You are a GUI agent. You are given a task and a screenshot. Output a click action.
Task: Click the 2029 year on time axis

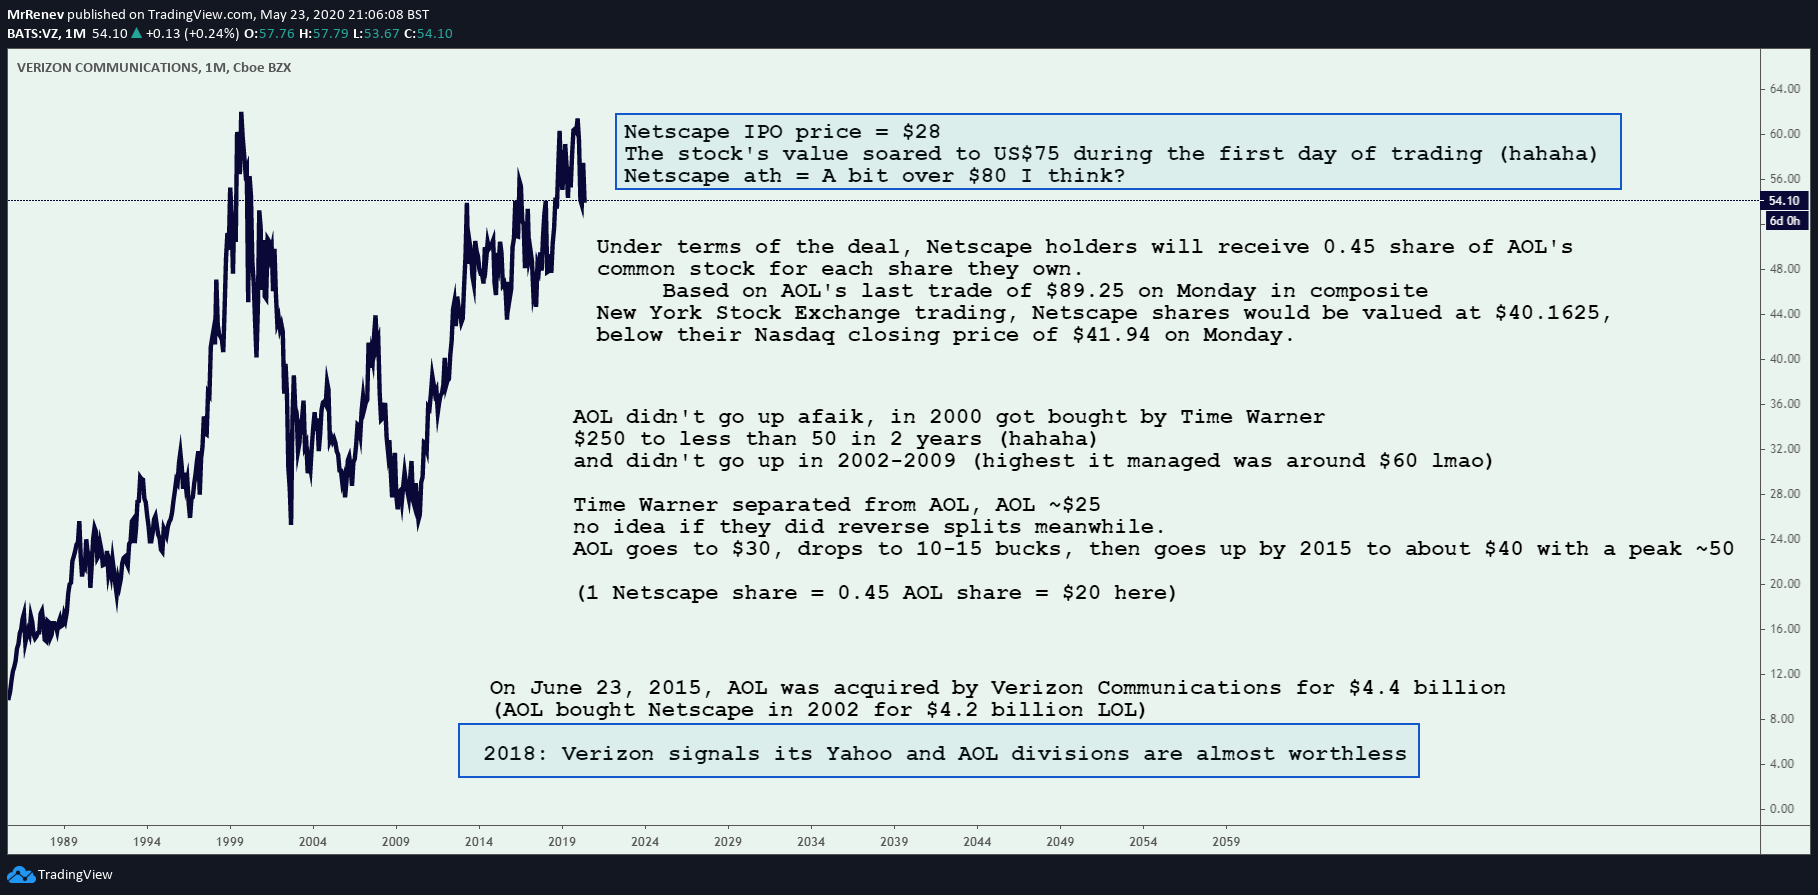(x=728, y=842)
